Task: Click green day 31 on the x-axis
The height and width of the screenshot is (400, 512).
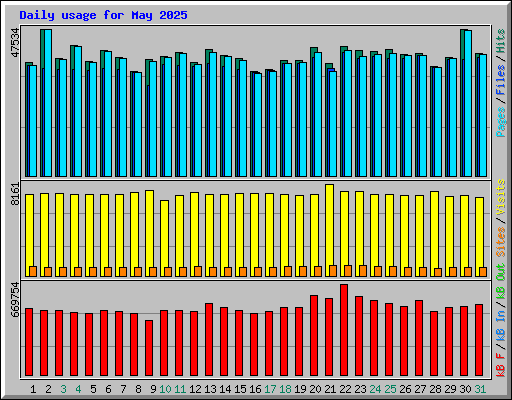Action: (x=480, y=389)
